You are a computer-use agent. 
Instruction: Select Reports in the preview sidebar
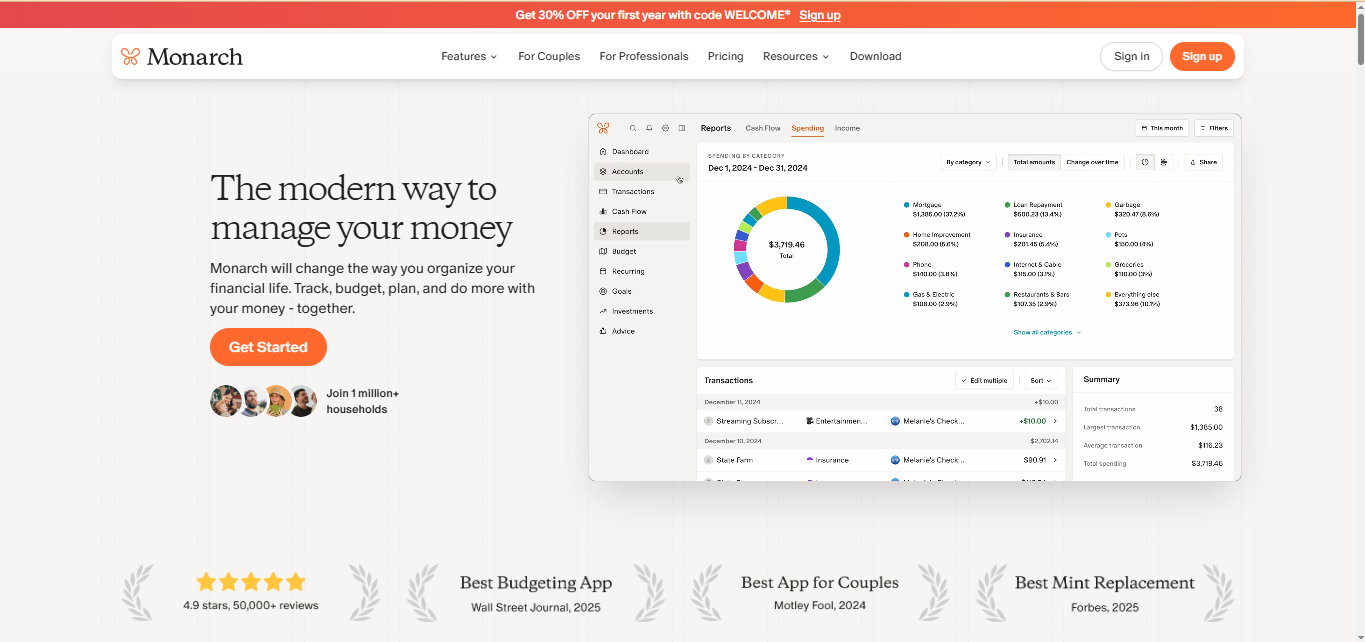(x=641, y=231)
